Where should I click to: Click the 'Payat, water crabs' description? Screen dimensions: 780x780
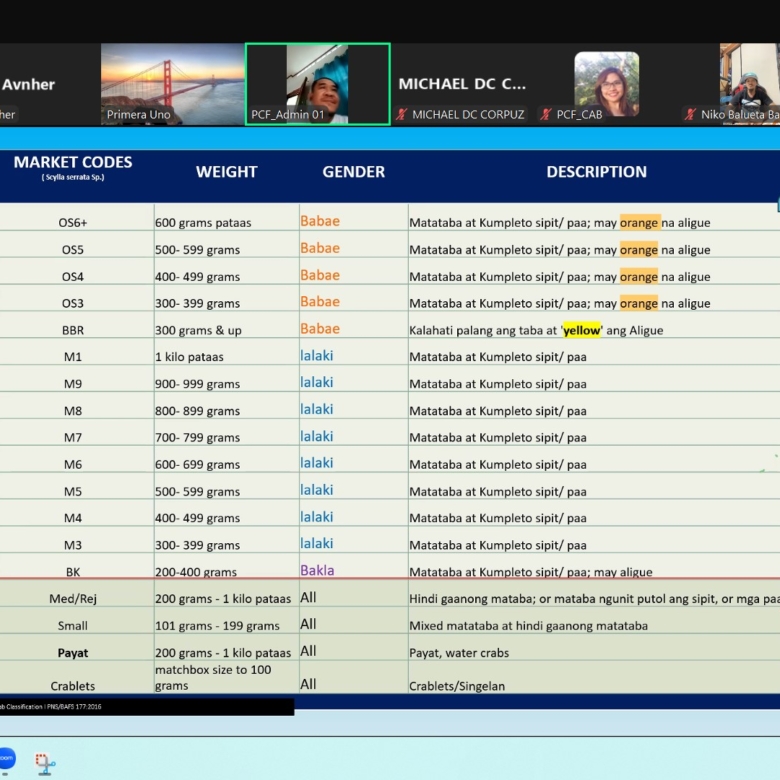[459, 653]
